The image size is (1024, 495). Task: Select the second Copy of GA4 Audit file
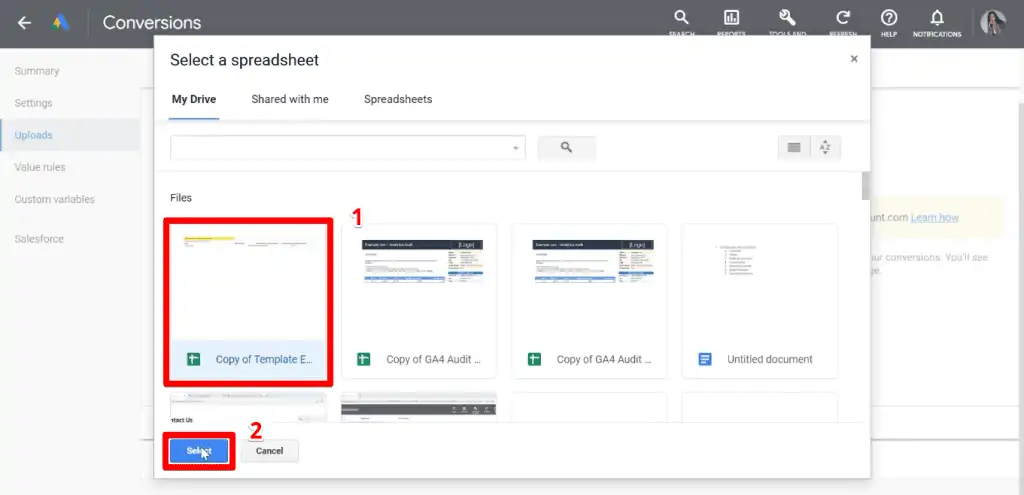coord(589,302)
